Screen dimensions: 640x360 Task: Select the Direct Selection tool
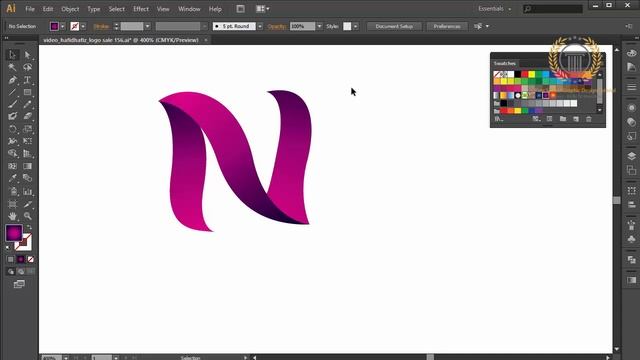coord(27,55)
